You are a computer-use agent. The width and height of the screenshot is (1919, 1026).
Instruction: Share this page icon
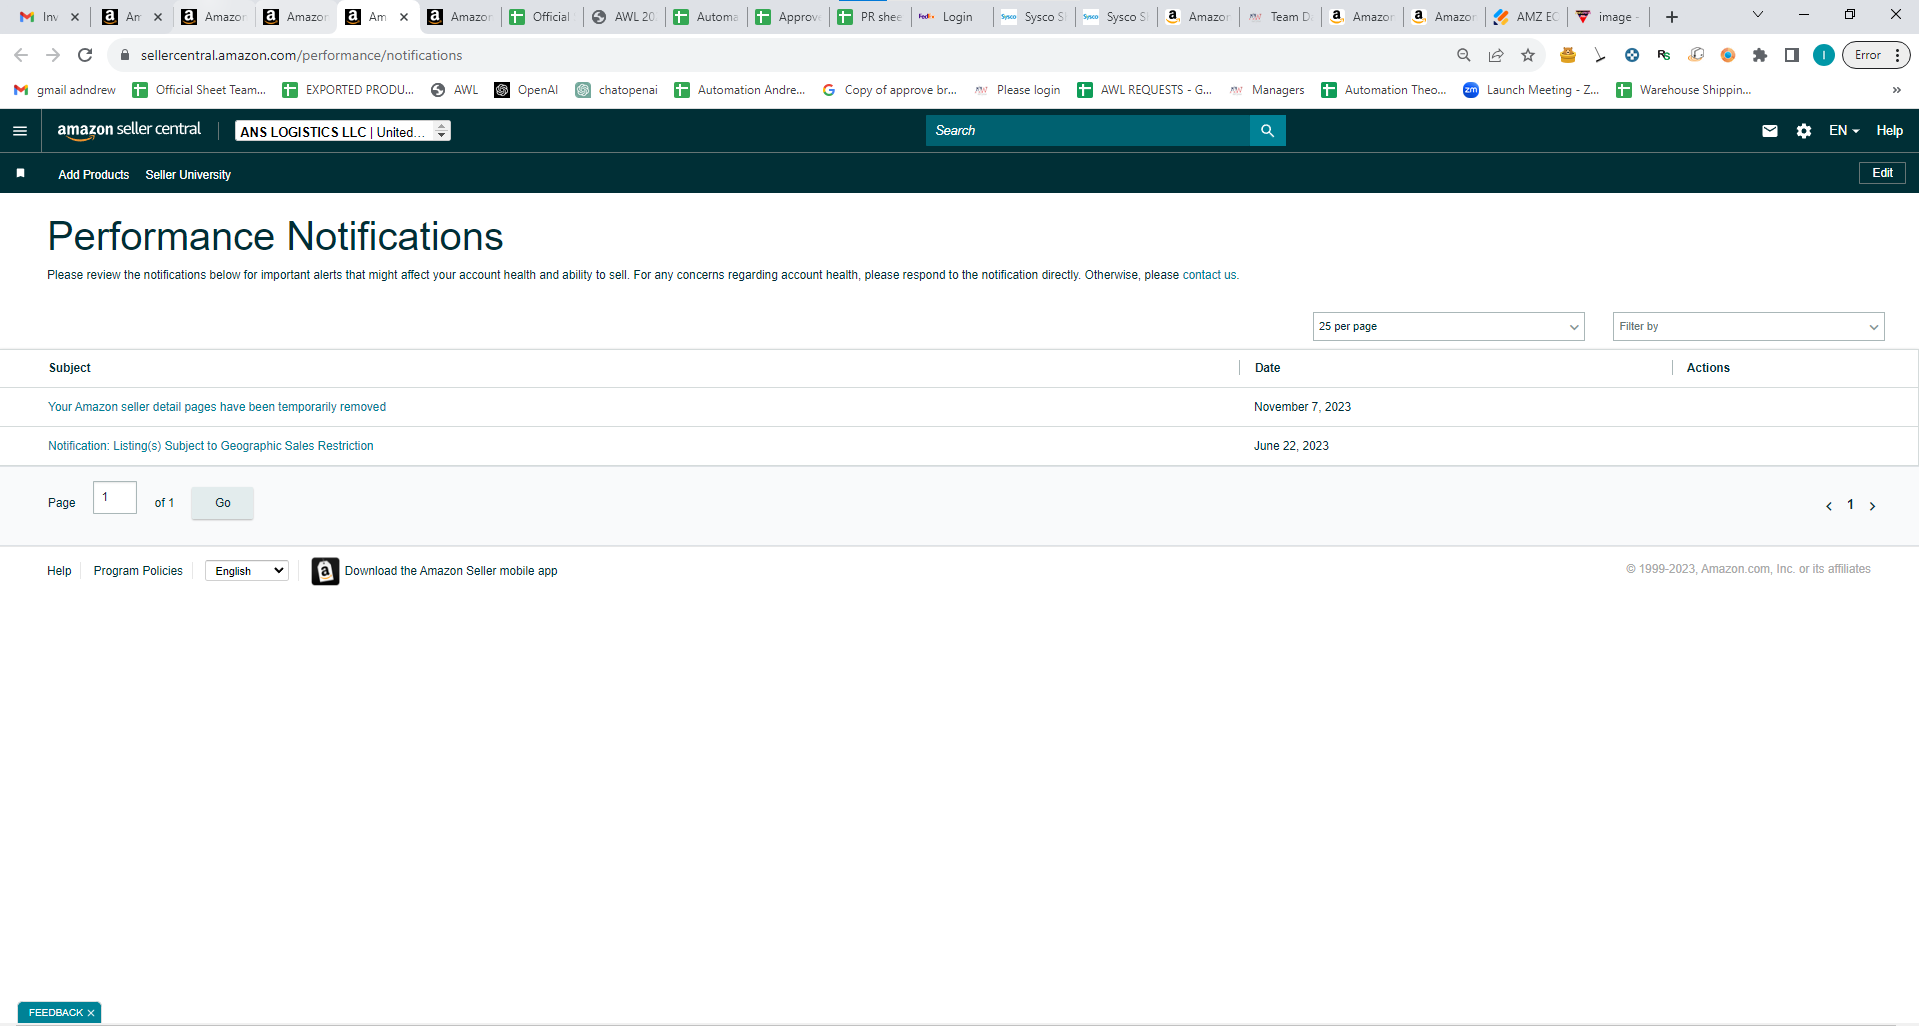(1496, 55)
